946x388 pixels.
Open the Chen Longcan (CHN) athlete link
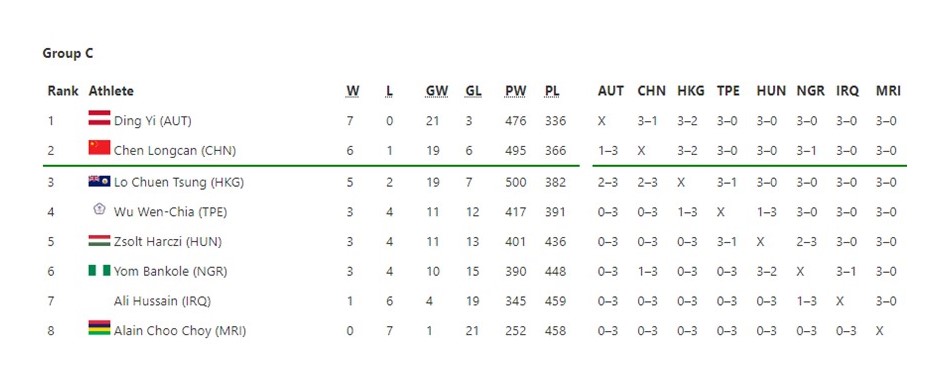tap(175, 151)
